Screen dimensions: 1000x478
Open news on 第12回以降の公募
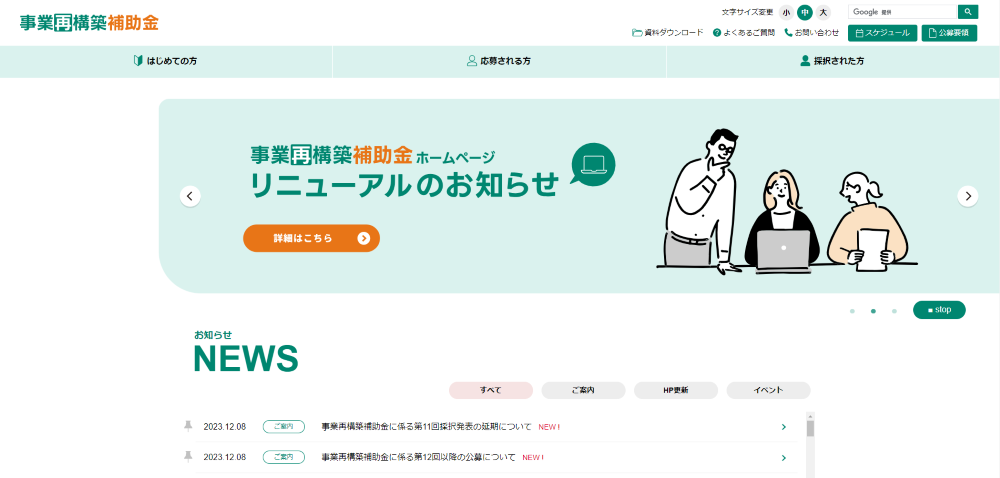(x=418, y=458)
